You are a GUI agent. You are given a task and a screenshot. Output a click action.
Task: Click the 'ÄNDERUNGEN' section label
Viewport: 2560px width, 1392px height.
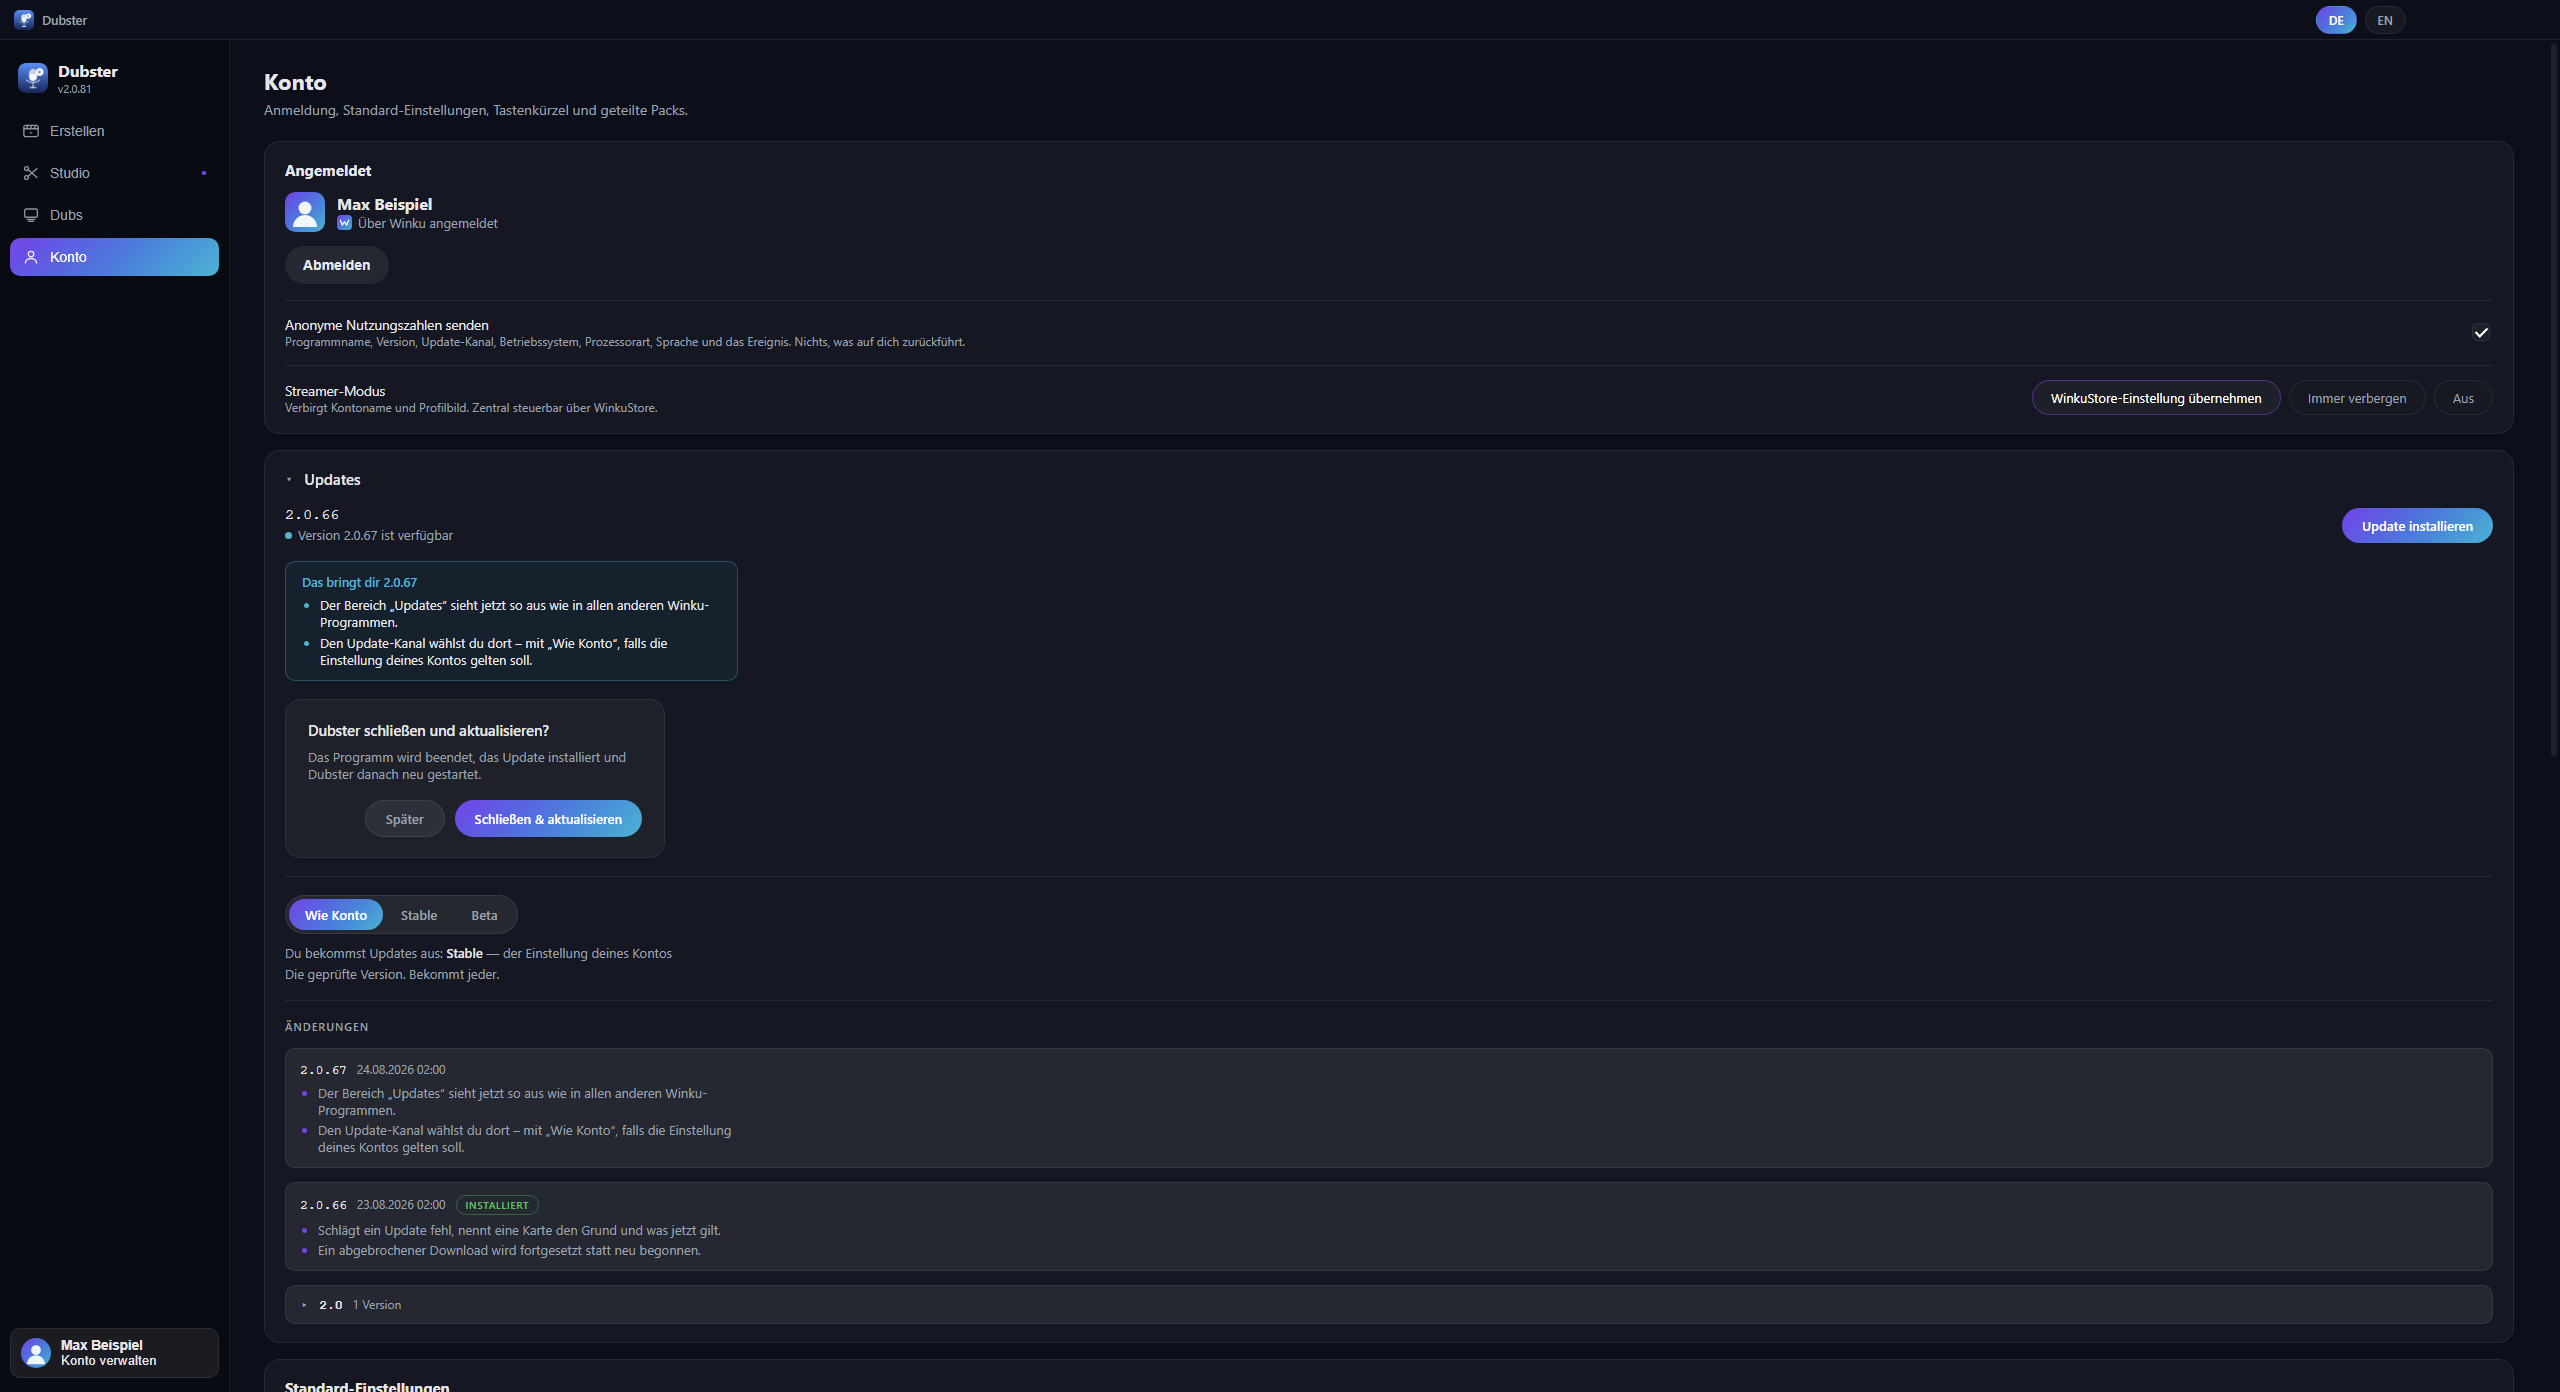(326, 1027)
